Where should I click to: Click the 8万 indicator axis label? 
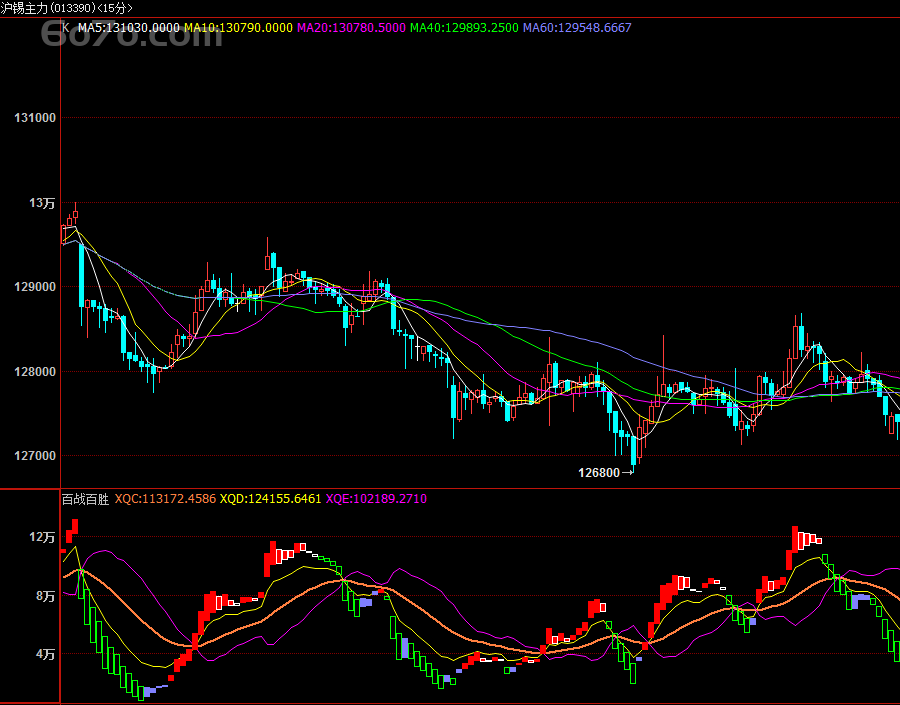tap(45, 596)
